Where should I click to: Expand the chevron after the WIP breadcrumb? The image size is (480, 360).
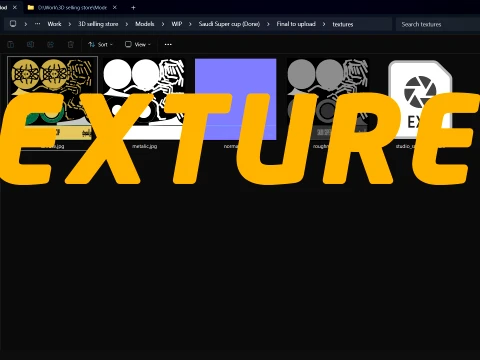(x=190, y=24)
